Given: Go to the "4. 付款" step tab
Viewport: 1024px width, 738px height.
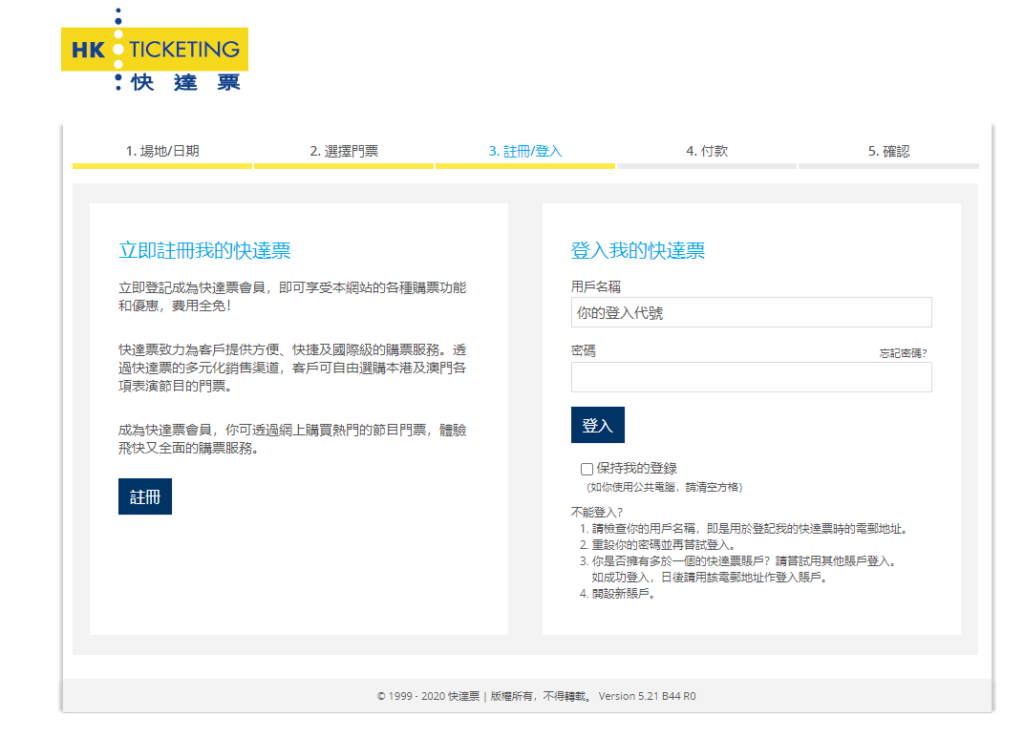Looking at the screenshot, I should pyautogui.click(x=705, y=148).
